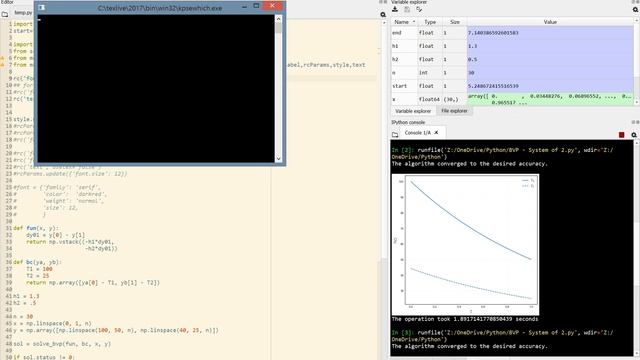The height and width of the screenshot is (360, 640).
Task: Click the 'x = np.linspace(0, 1, n)' line
Action: [x=52, y=324]
